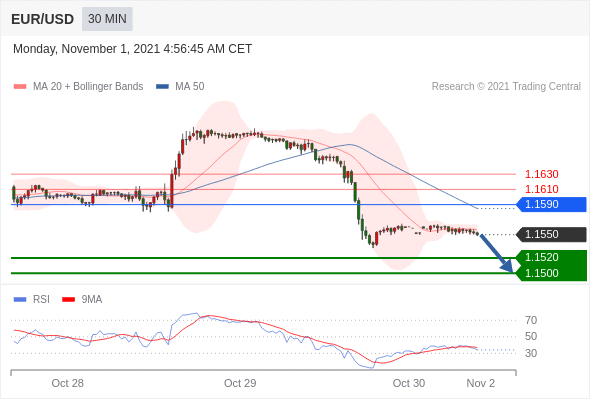This screenshot has height=400, width=590.
Task: Select the blue 1.1590 pivot price tag
Action: (551, 204)
